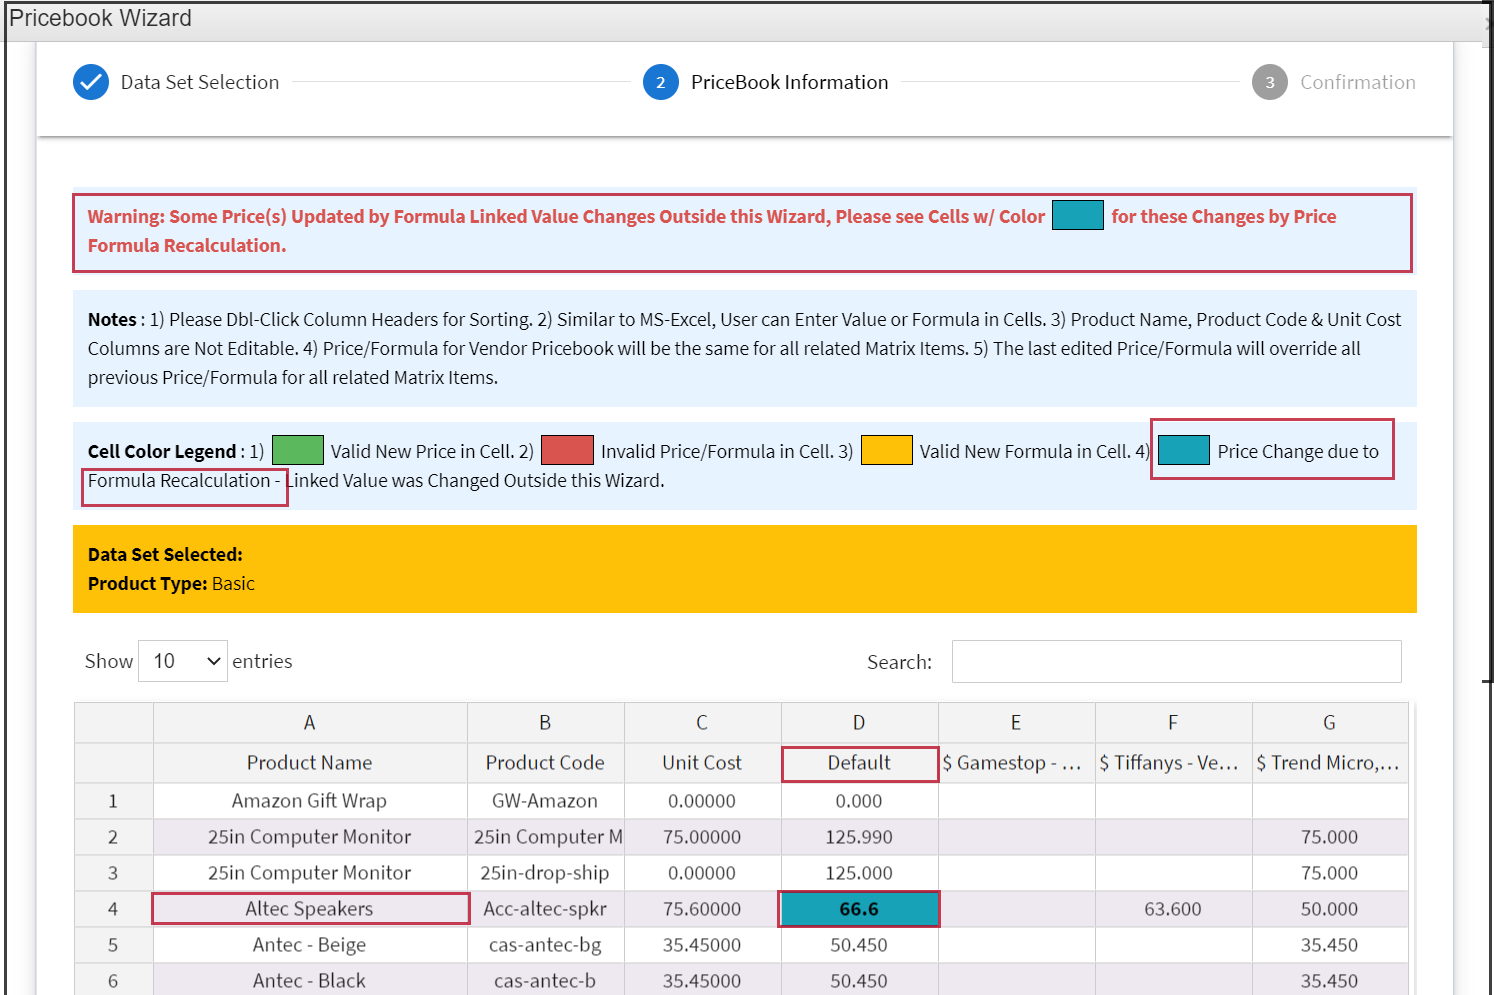Click the Data Set Selection checkmark step icon
Image resolution: width=1494 pixels, height=995 pixels.
coord(91,82)
